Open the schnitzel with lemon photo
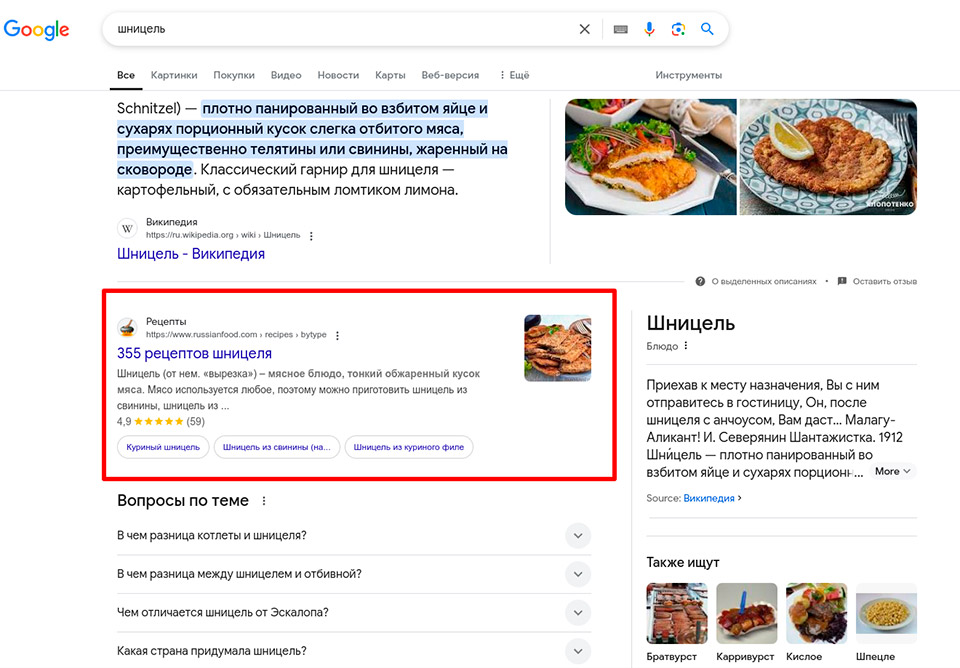Viewport: 960px width, 668px height. point(828,157)
